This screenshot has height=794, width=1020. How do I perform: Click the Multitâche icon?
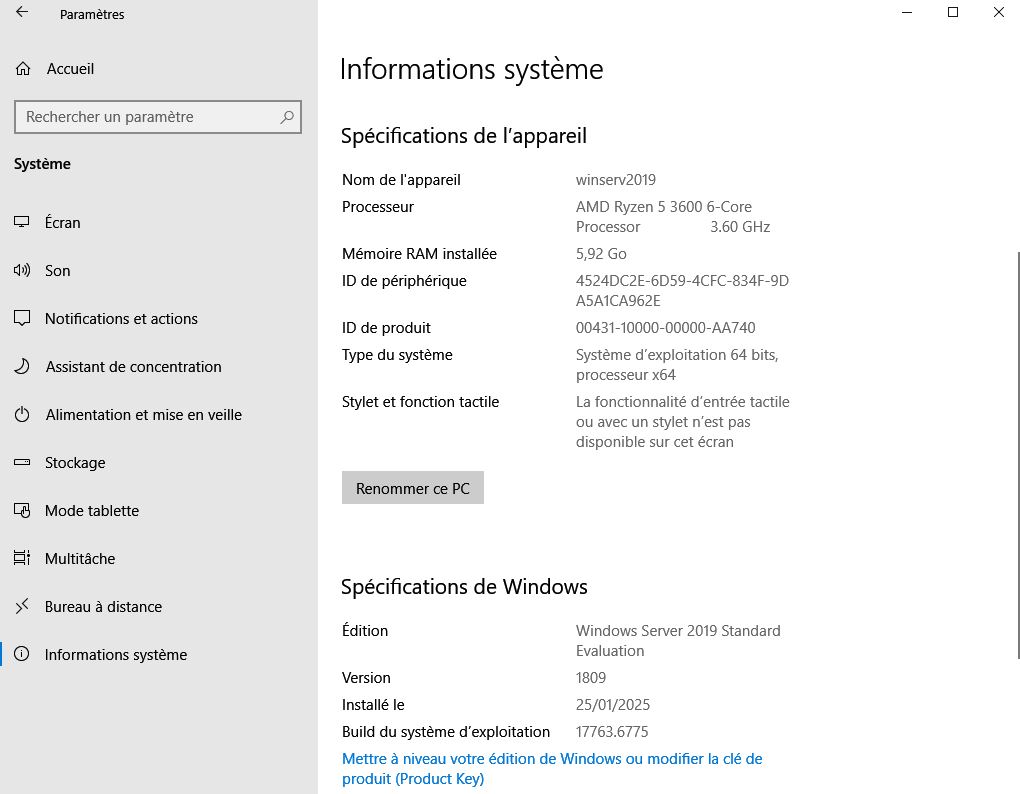[22, 559]
